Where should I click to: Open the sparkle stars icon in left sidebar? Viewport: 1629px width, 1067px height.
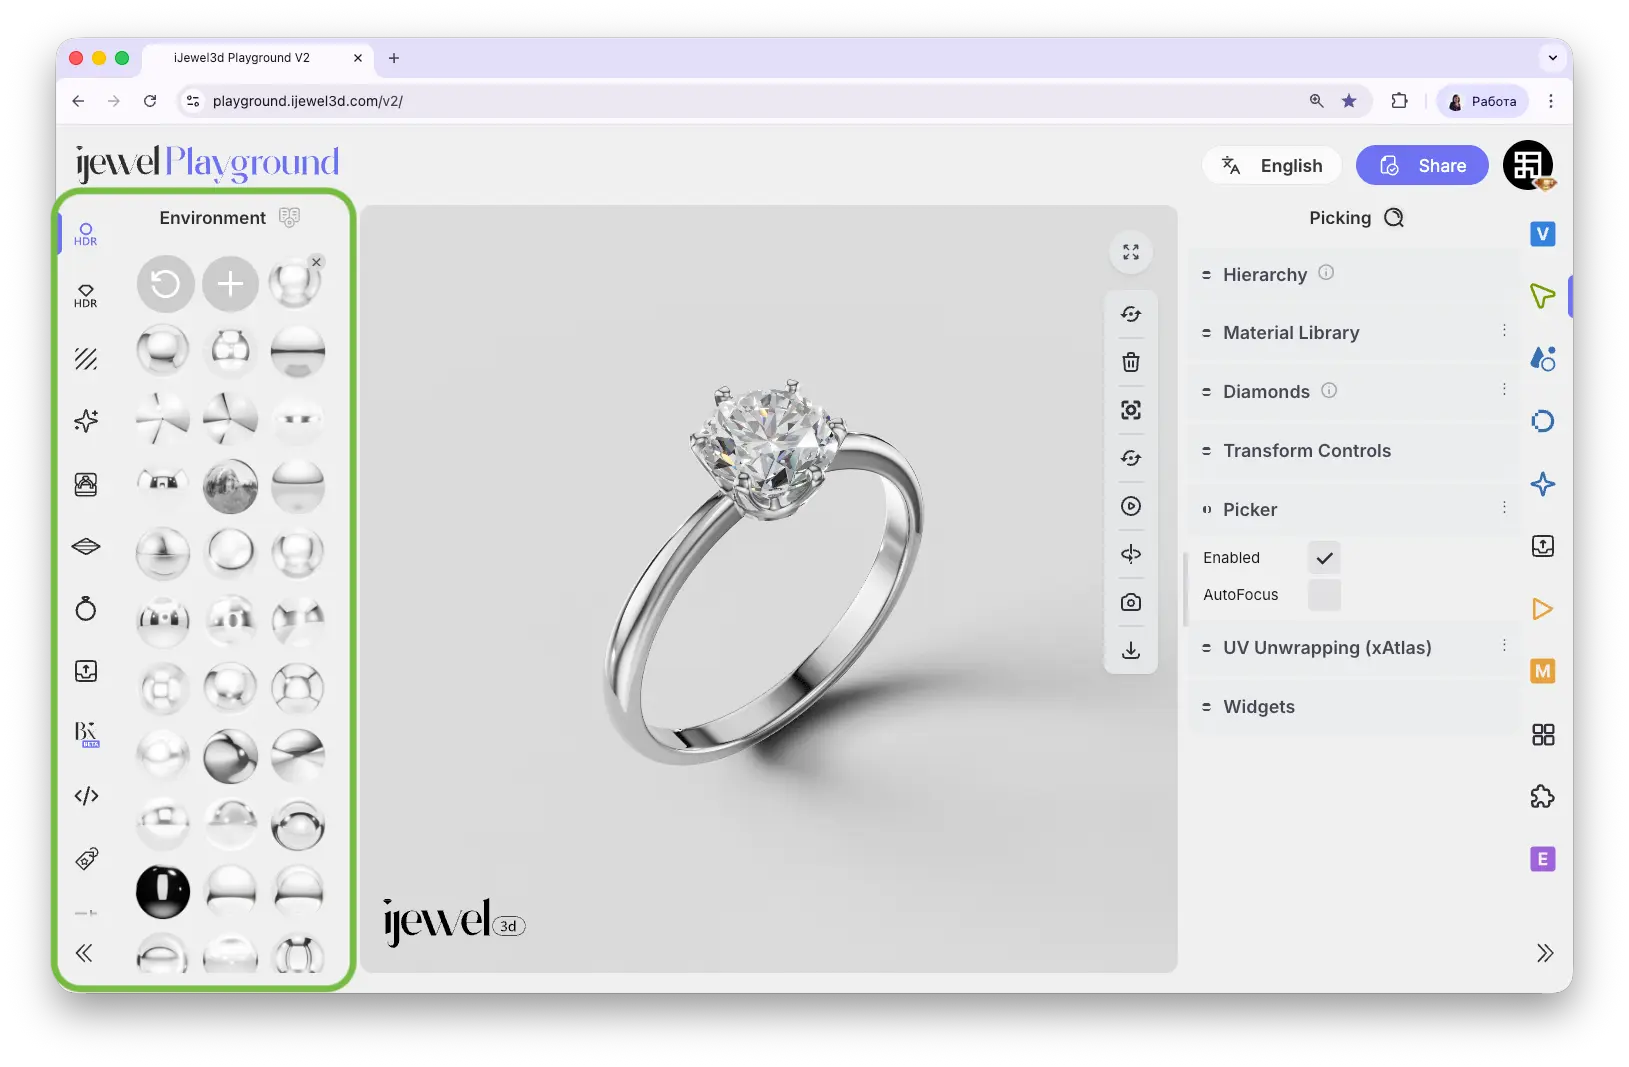86,420
